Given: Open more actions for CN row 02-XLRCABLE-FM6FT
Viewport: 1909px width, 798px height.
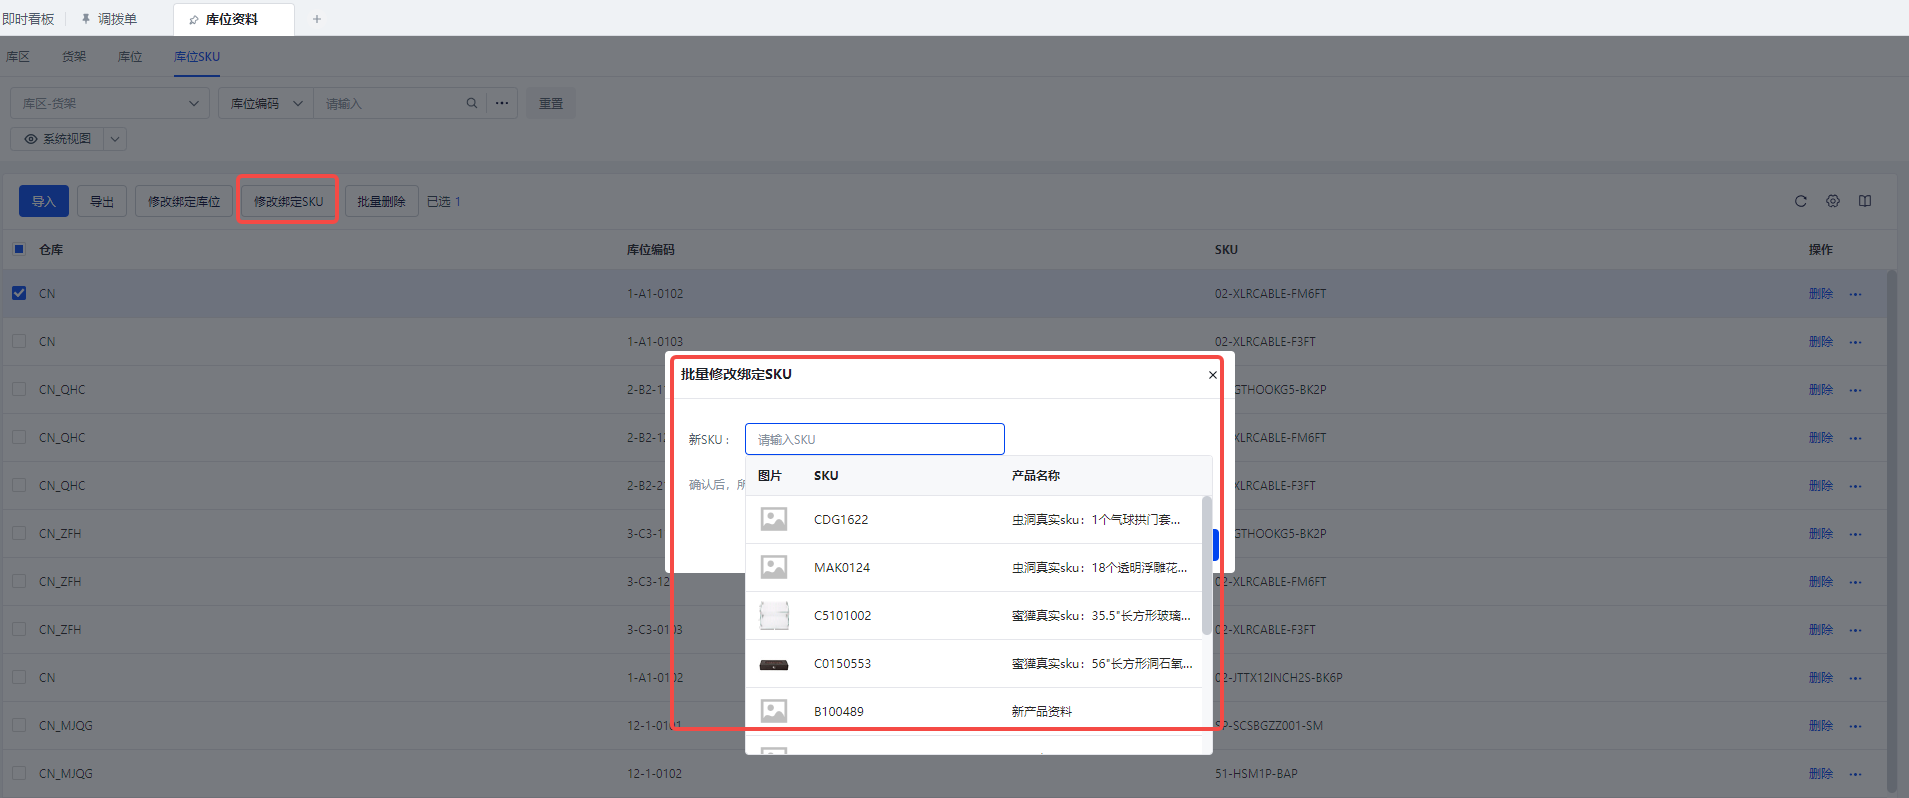Looking at the screenshot, I should coord(1856,294).
